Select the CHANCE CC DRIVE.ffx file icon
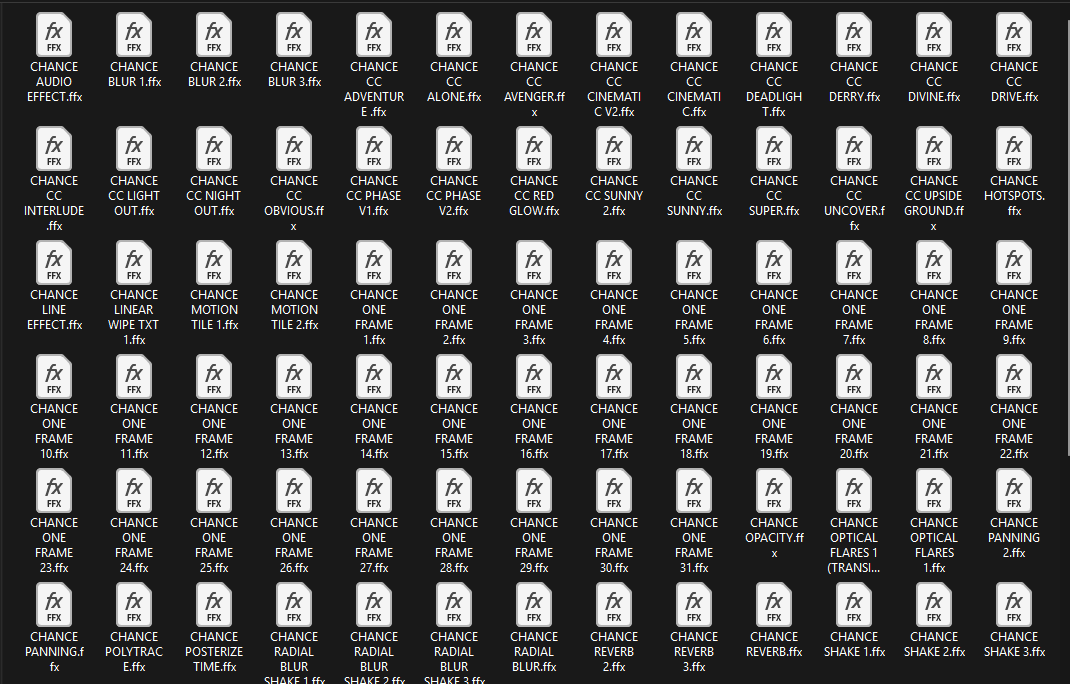Screen dimensions: 1070x684 1014,34
